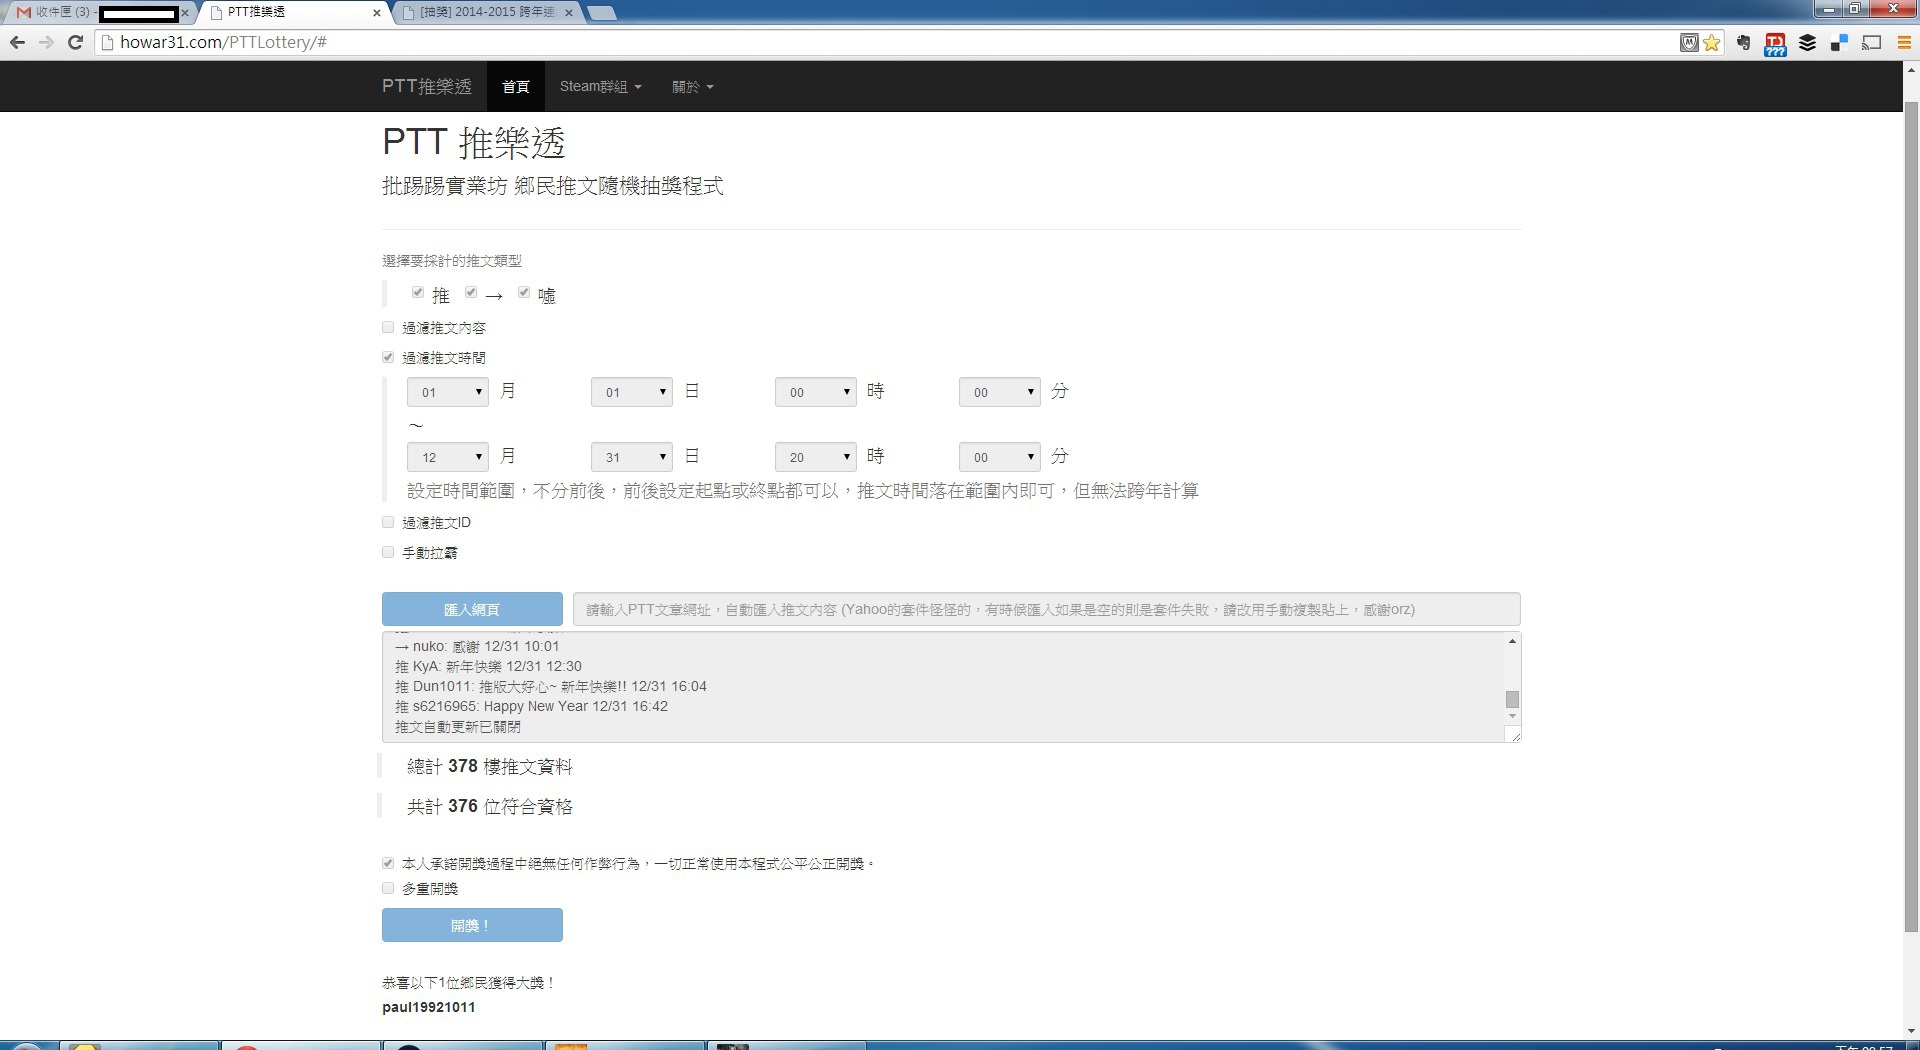Screen dimensions: 1920x1050
Task: Close the Gmail inbox tab
Action: (x=185, y=13)
